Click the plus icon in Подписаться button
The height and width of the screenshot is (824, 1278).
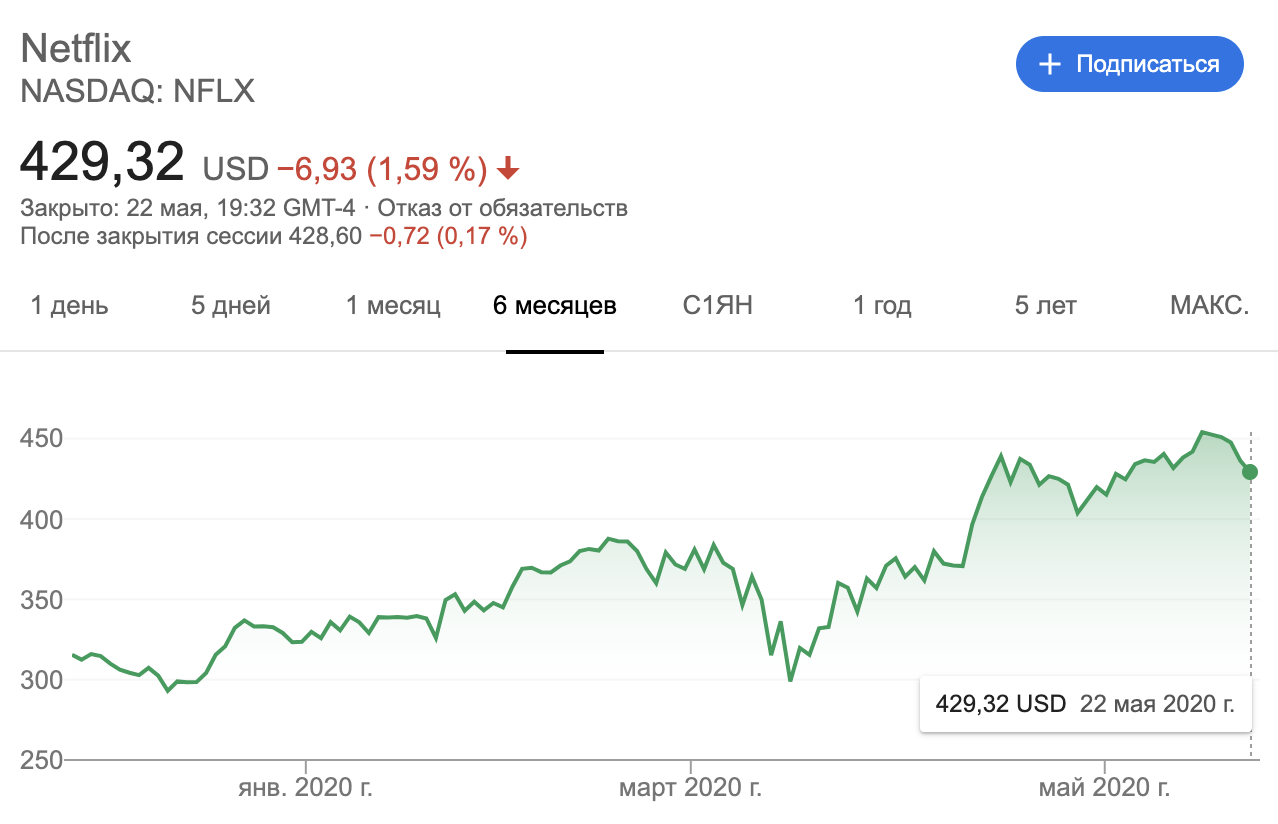[1049, 65]
